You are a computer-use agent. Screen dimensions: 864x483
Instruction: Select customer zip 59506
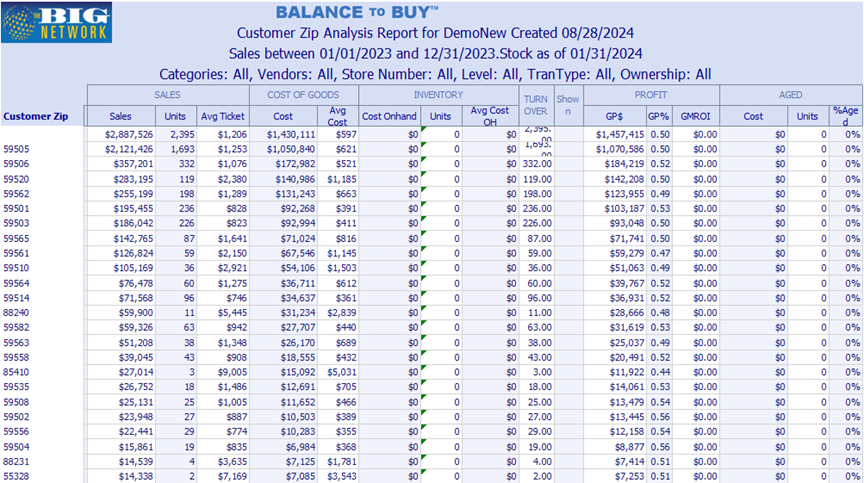point(17,164)
